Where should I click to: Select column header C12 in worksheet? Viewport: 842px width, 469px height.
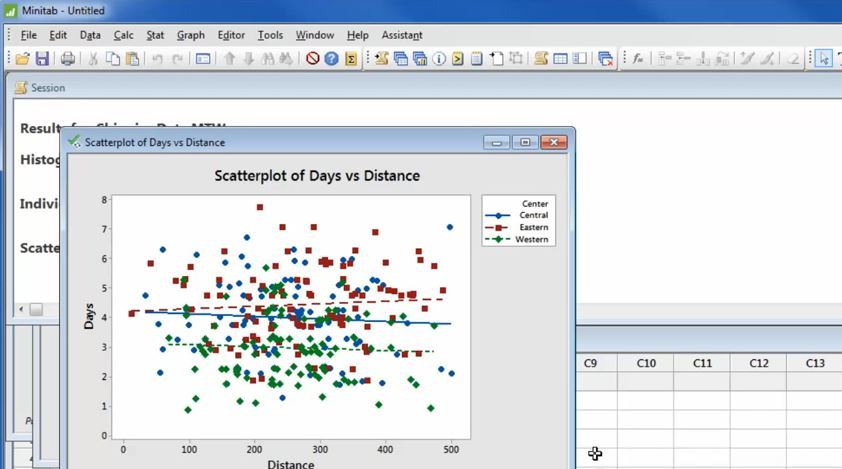coord(759,363)
